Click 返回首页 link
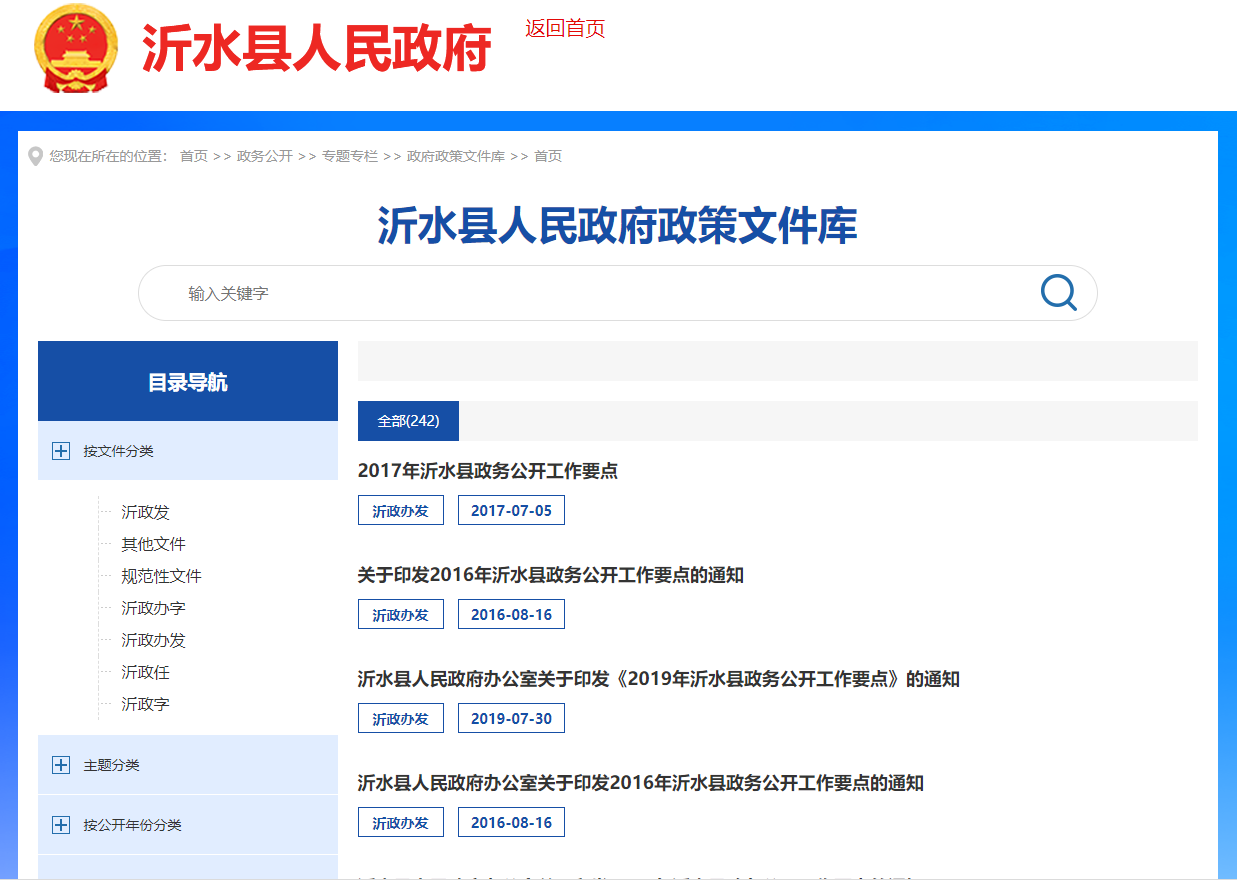1237x880 pixels. coord(565,29)
